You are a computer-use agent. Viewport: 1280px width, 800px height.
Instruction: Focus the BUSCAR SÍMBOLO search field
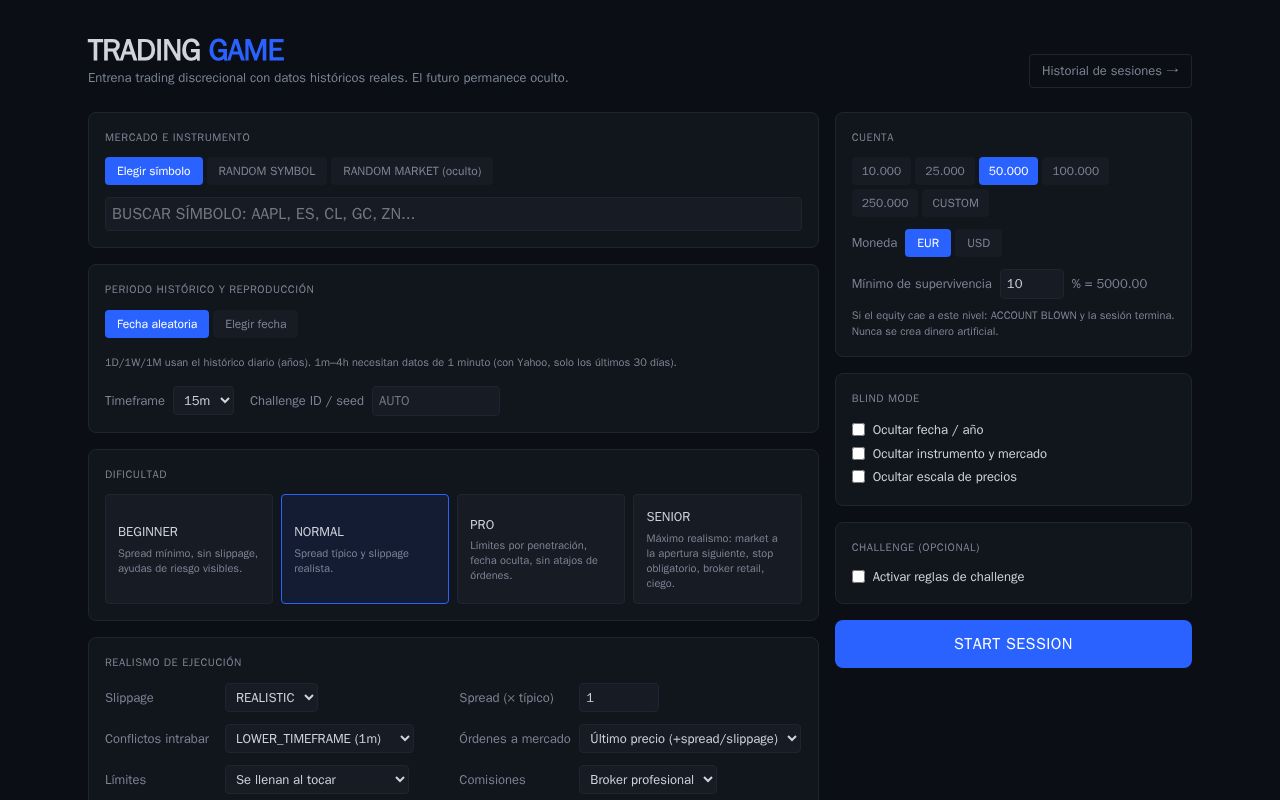click(x=453, y=214)
